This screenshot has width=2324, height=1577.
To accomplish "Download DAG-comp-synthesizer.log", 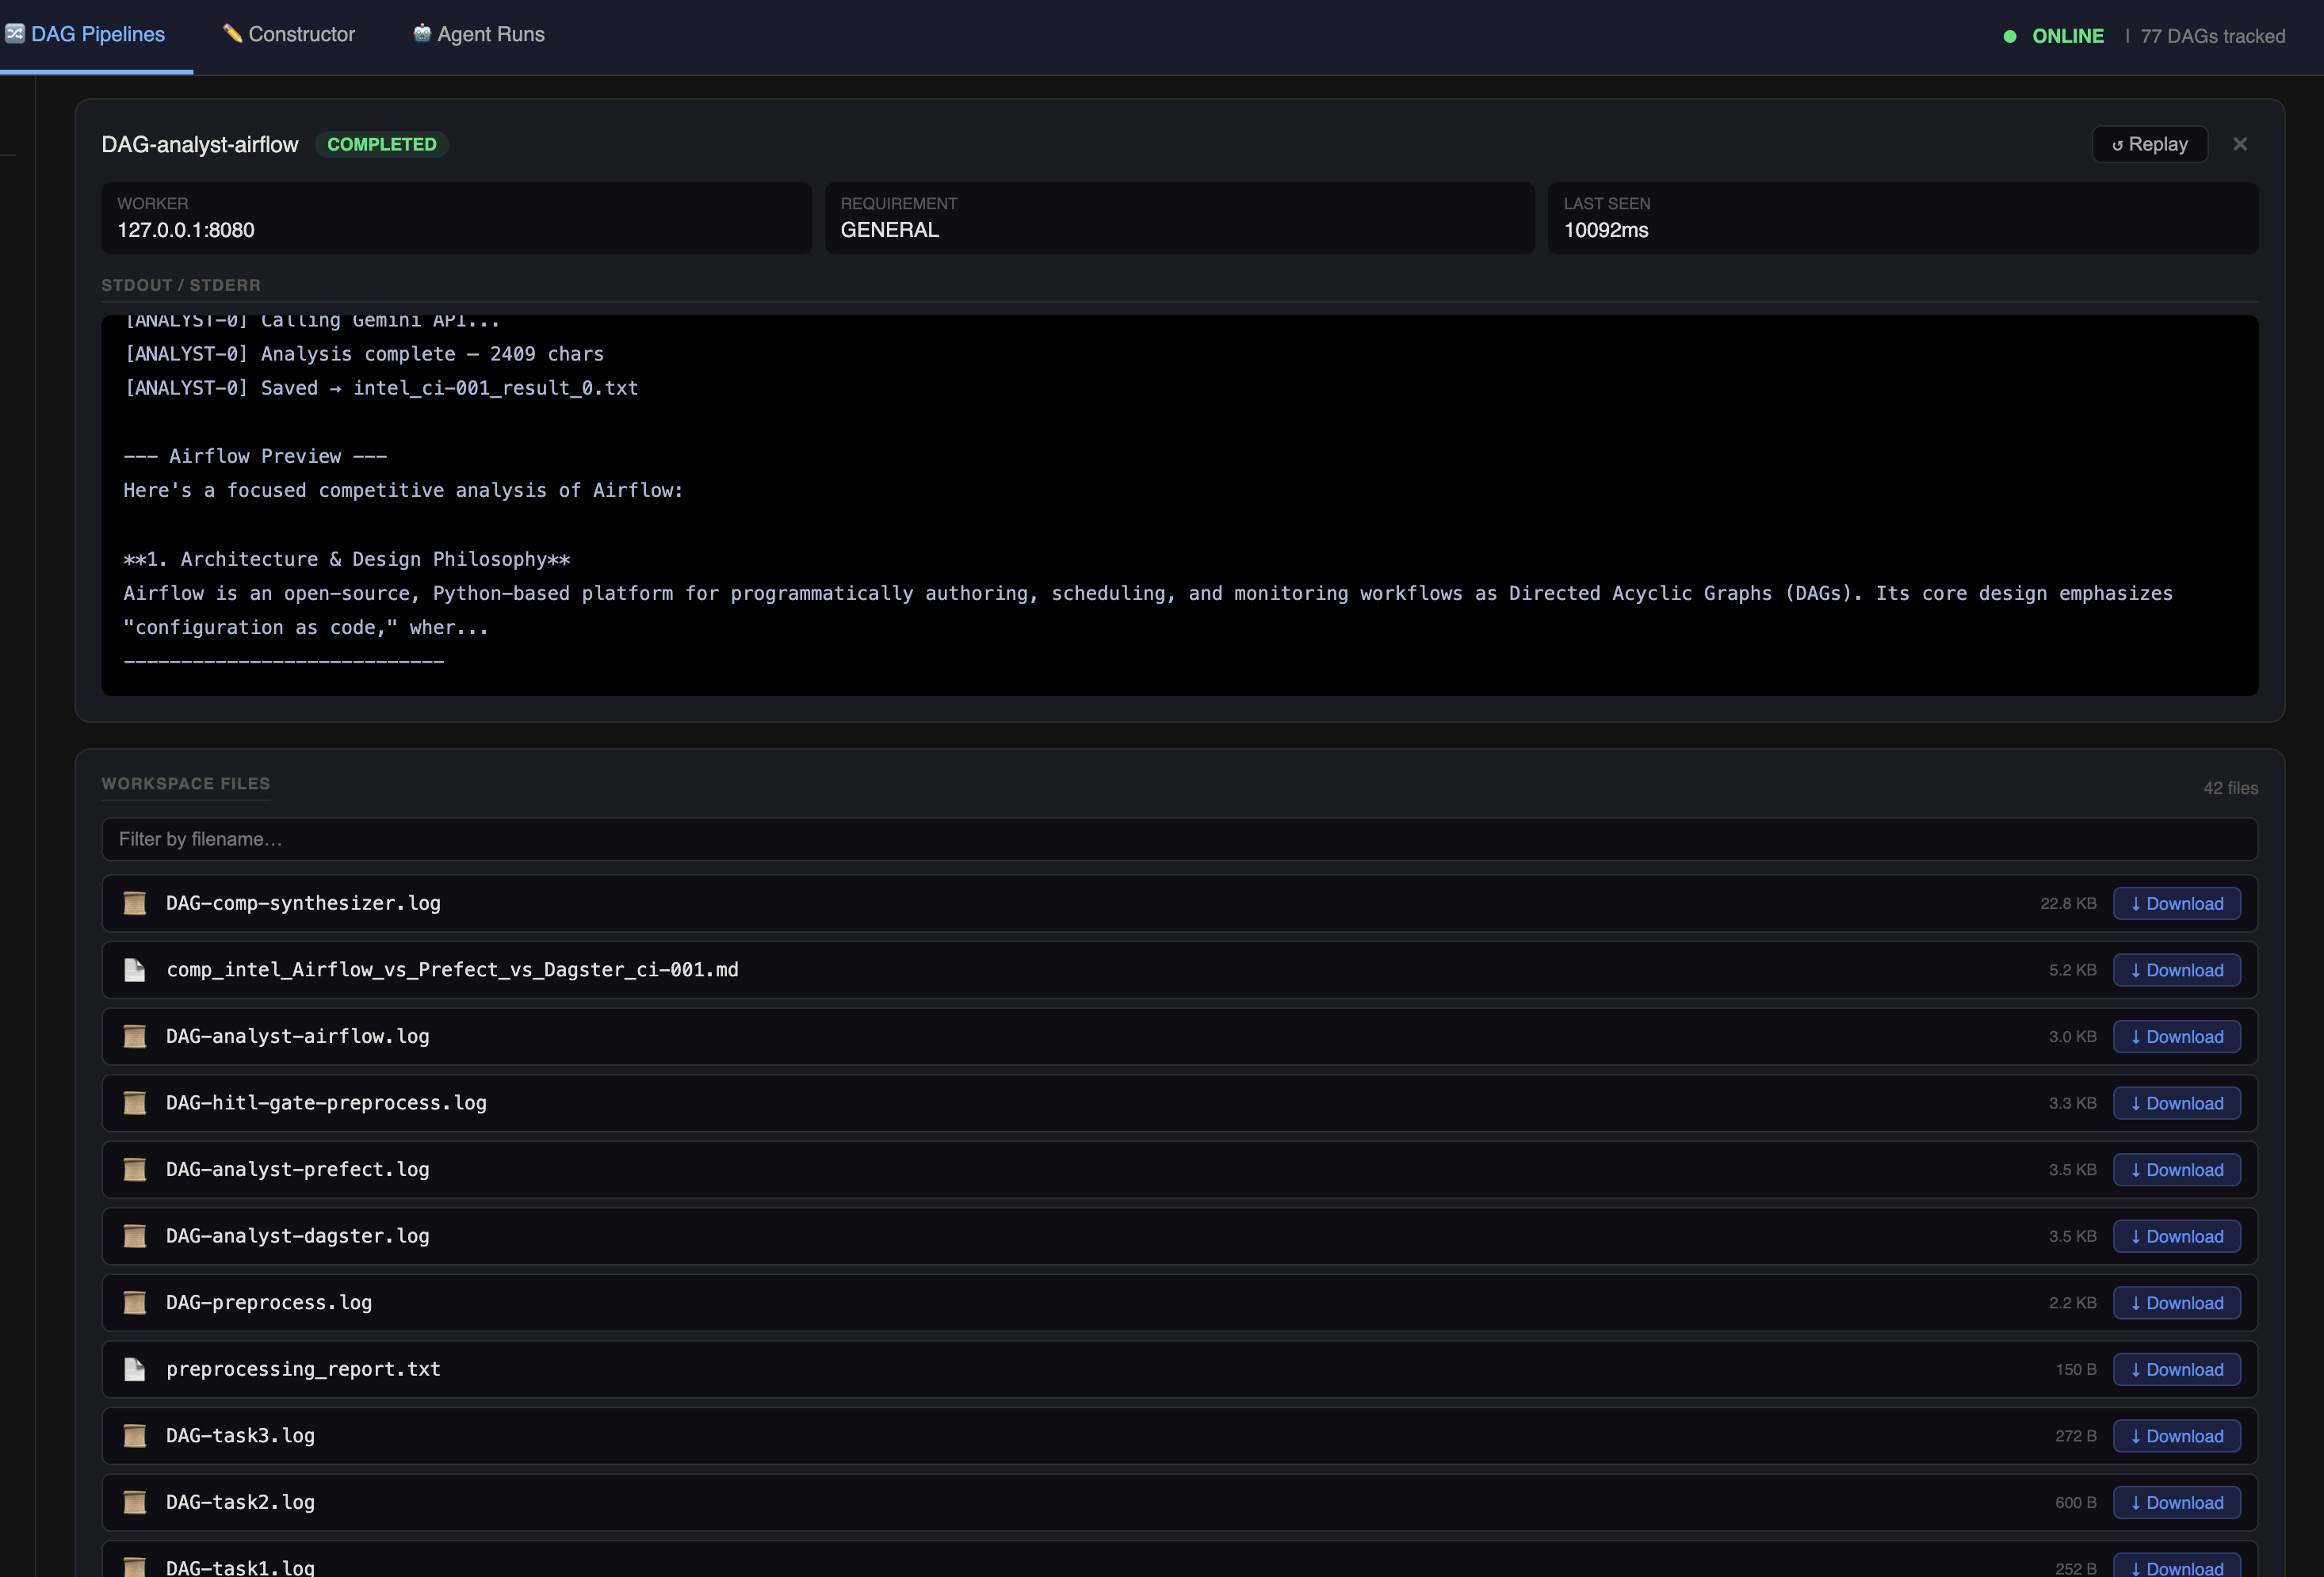I will tap(2176, 903).
